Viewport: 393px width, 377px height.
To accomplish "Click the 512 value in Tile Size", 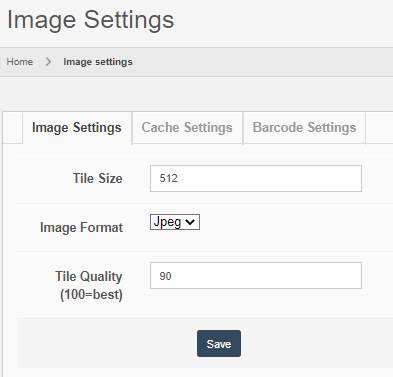I will (x=168, y=178).
